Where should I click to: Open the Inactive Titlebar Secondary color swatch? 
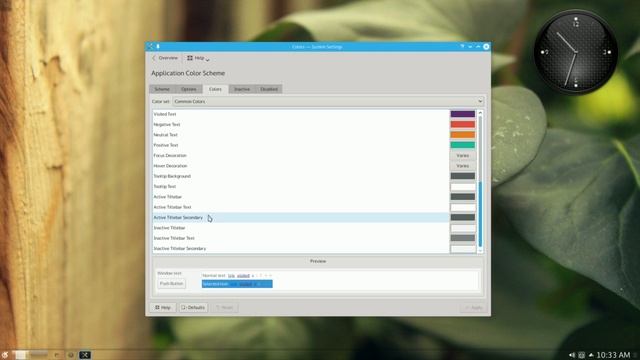click(x=462, y=249)
